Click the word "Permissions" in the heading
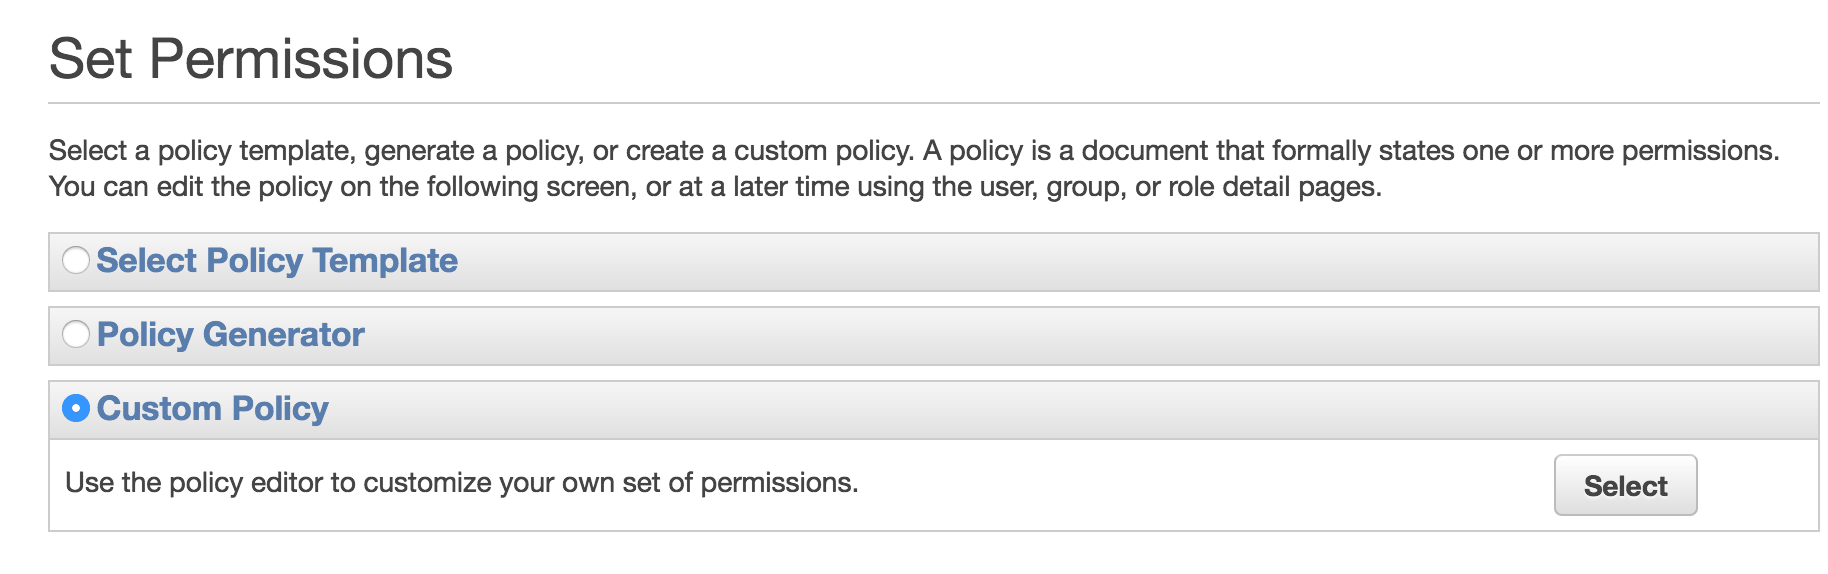1828x574 pixels. [301, 59]
